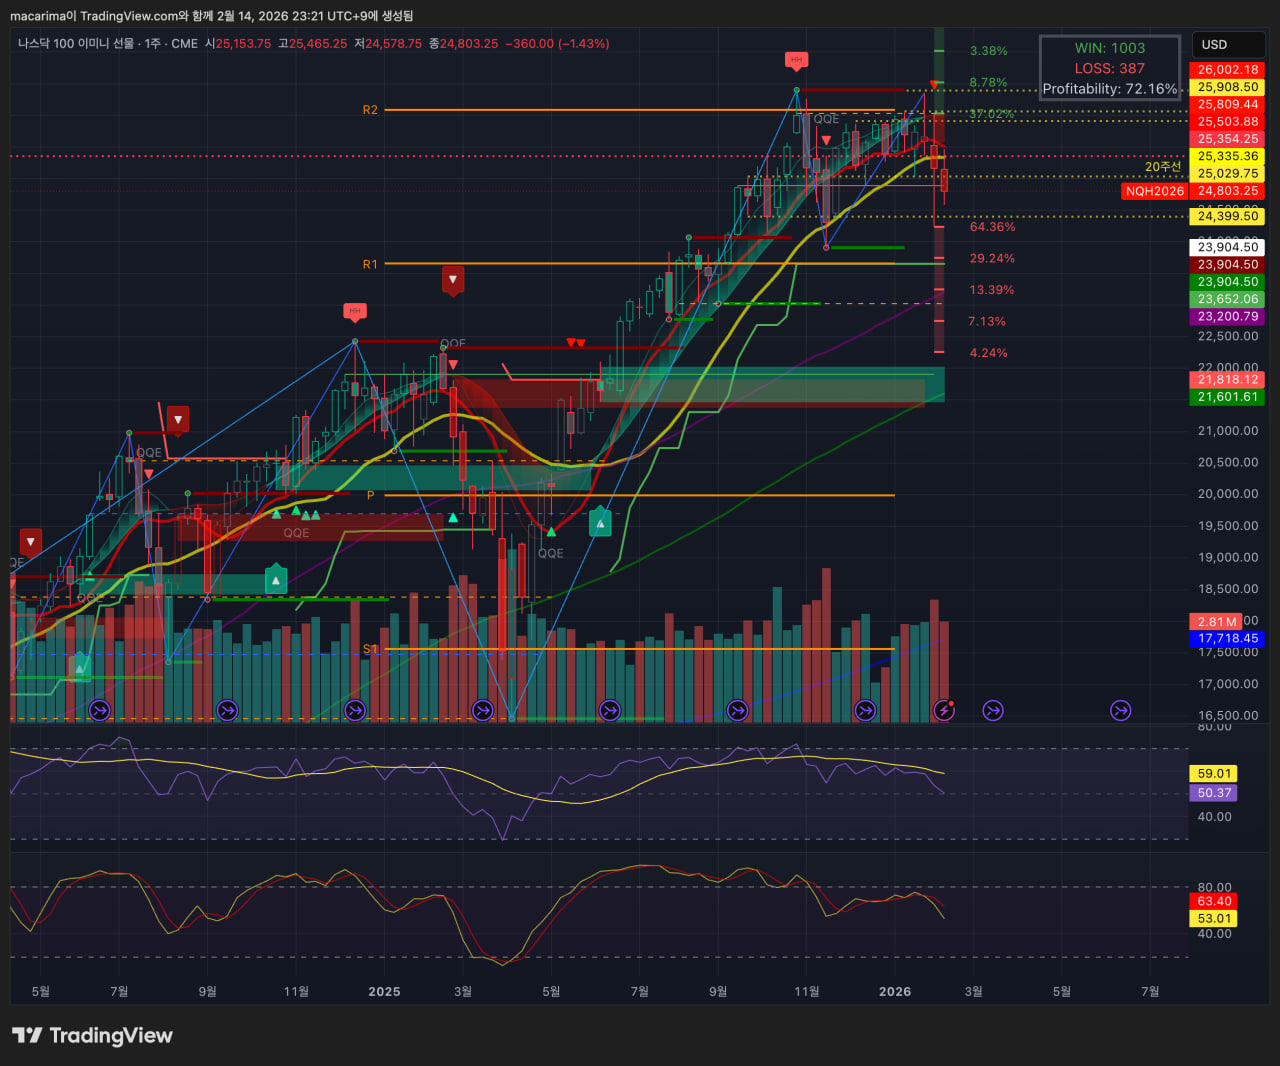Viewport: 1280px width, 1066px height.
Task: Select the HH label at the chart's highest peak
Action: [796, 60]
